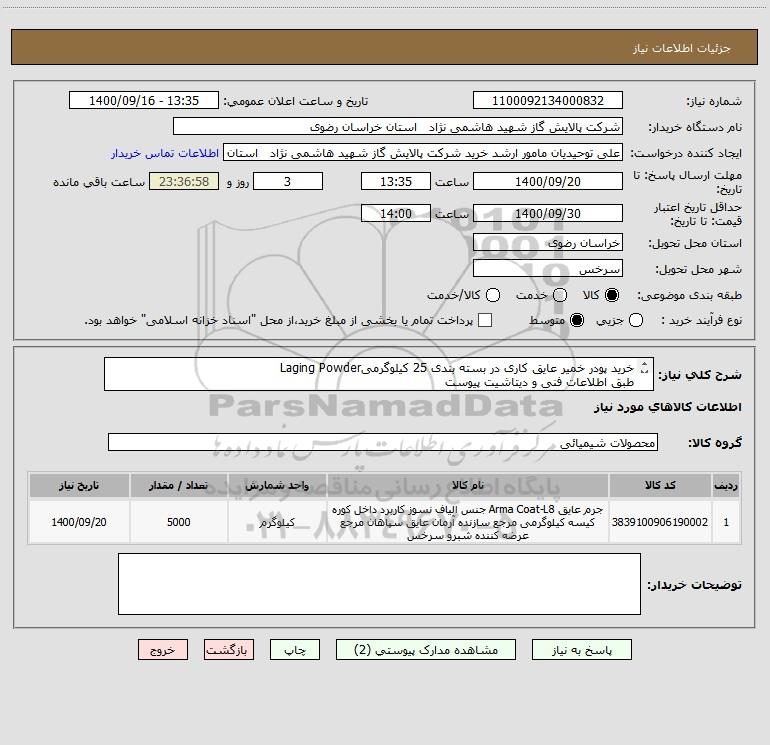Click product code 3839100906190002 cell
Screen dimensions: 770x745
tap(660, 522)
